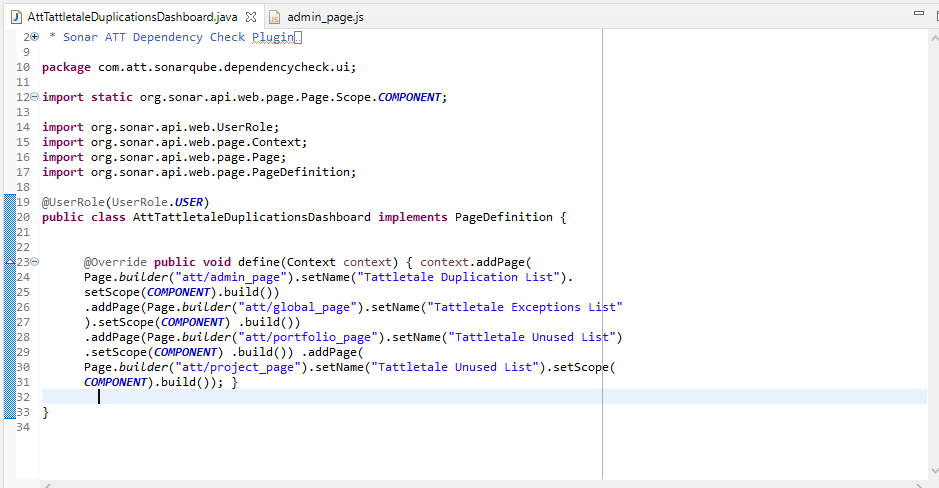Click the class name AttTattletaleDuplicationsDashboard on line 20
This screenshot has width=939, height=488.
click(x=252, y=217)
